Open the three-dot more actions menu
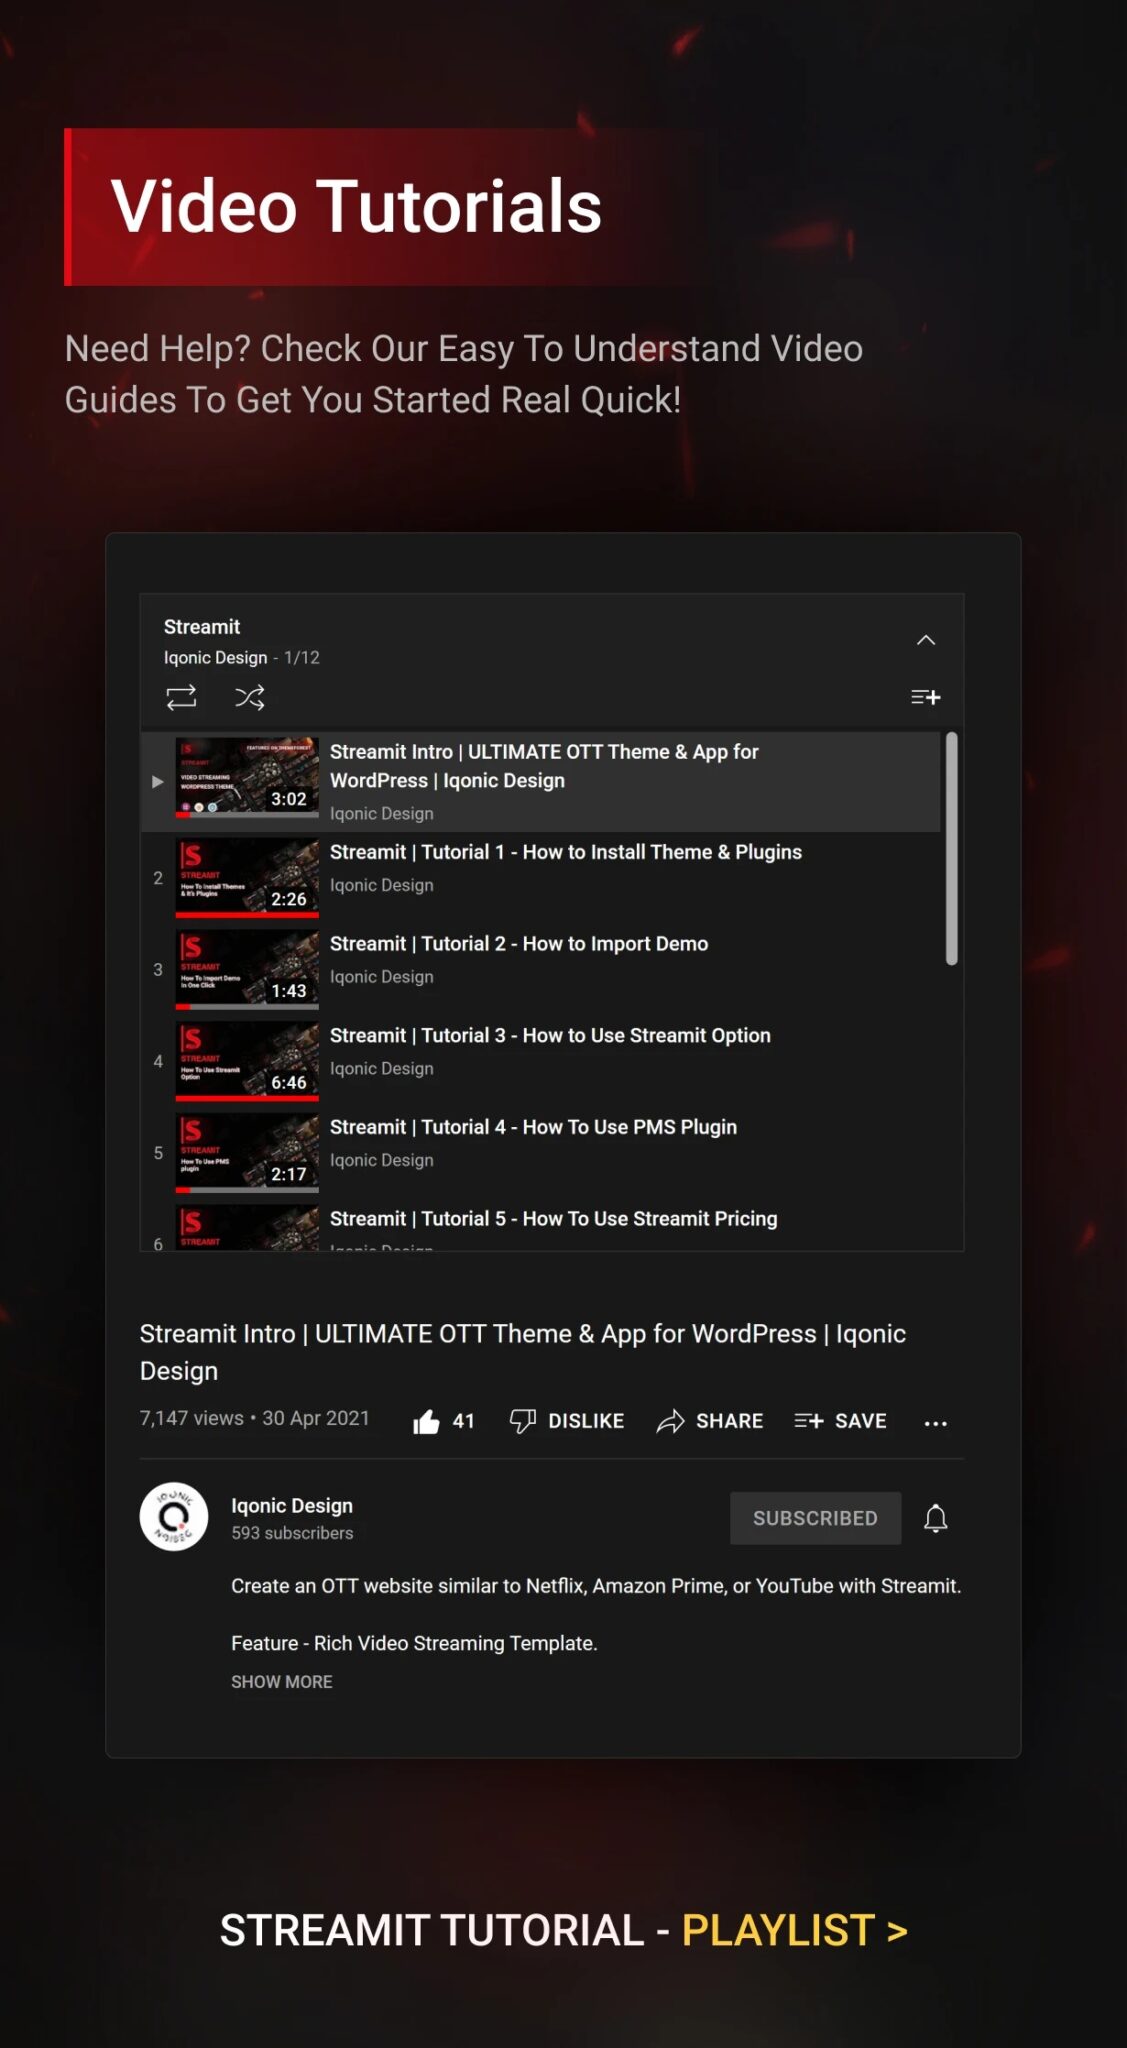 pos(935,1423)
